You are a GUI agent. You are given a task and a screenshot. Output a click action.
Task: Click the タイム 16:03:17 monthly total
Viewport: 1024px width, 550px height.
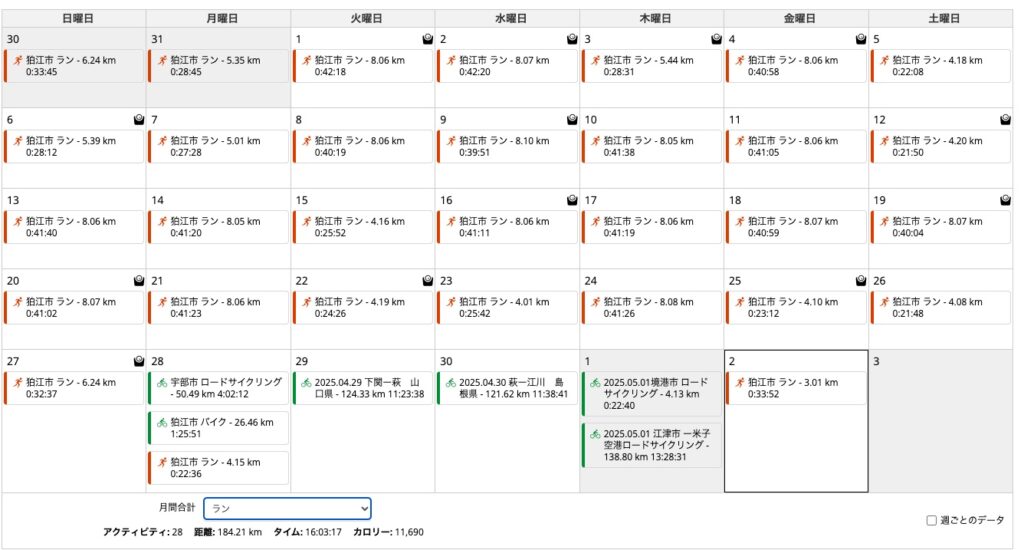pos(308,532)
